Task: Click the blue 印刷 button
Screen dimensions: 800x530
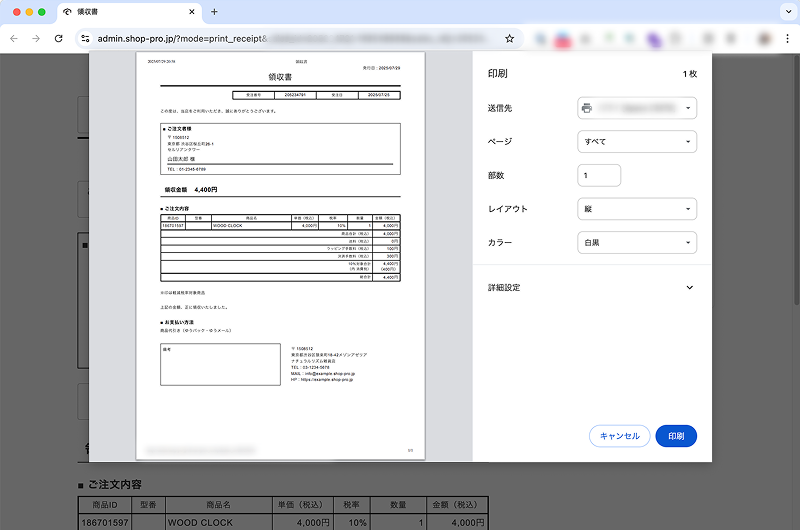Action: [x=676, y=436]
